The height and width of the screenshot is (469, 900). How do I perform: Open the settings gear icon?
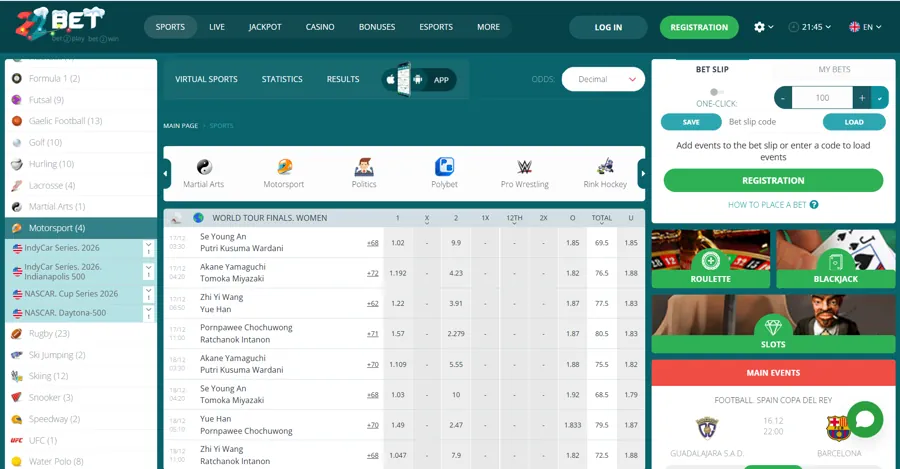[x=759, y=27]
